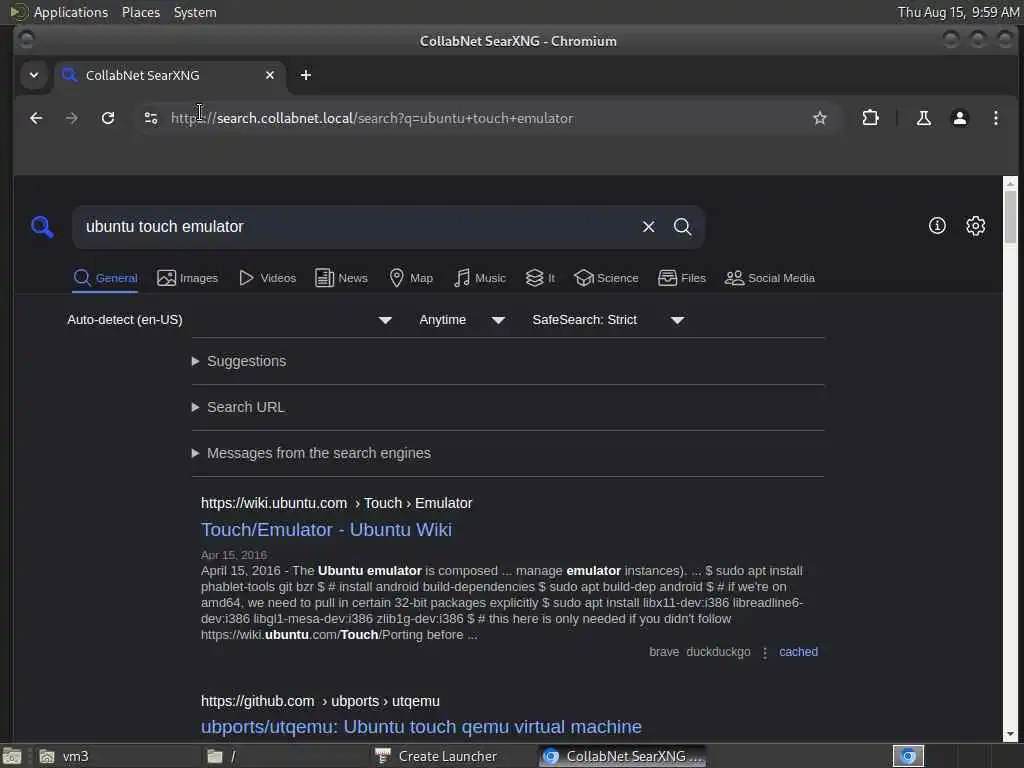Viewport: 1024px width, 768px height.
Task: Switch to the Science category
Action: [x=606, y=278]
